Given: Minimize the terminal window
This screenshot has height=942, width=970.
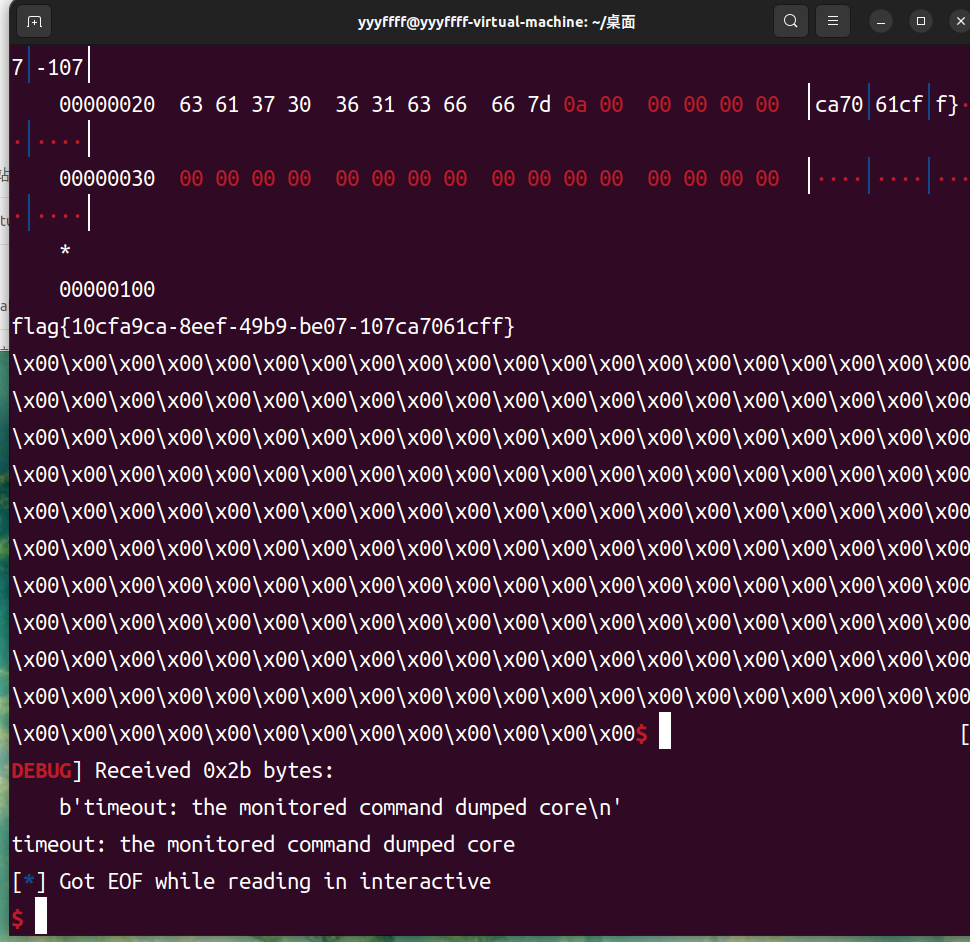Looking at the screenshot, I should click(878, 21).
